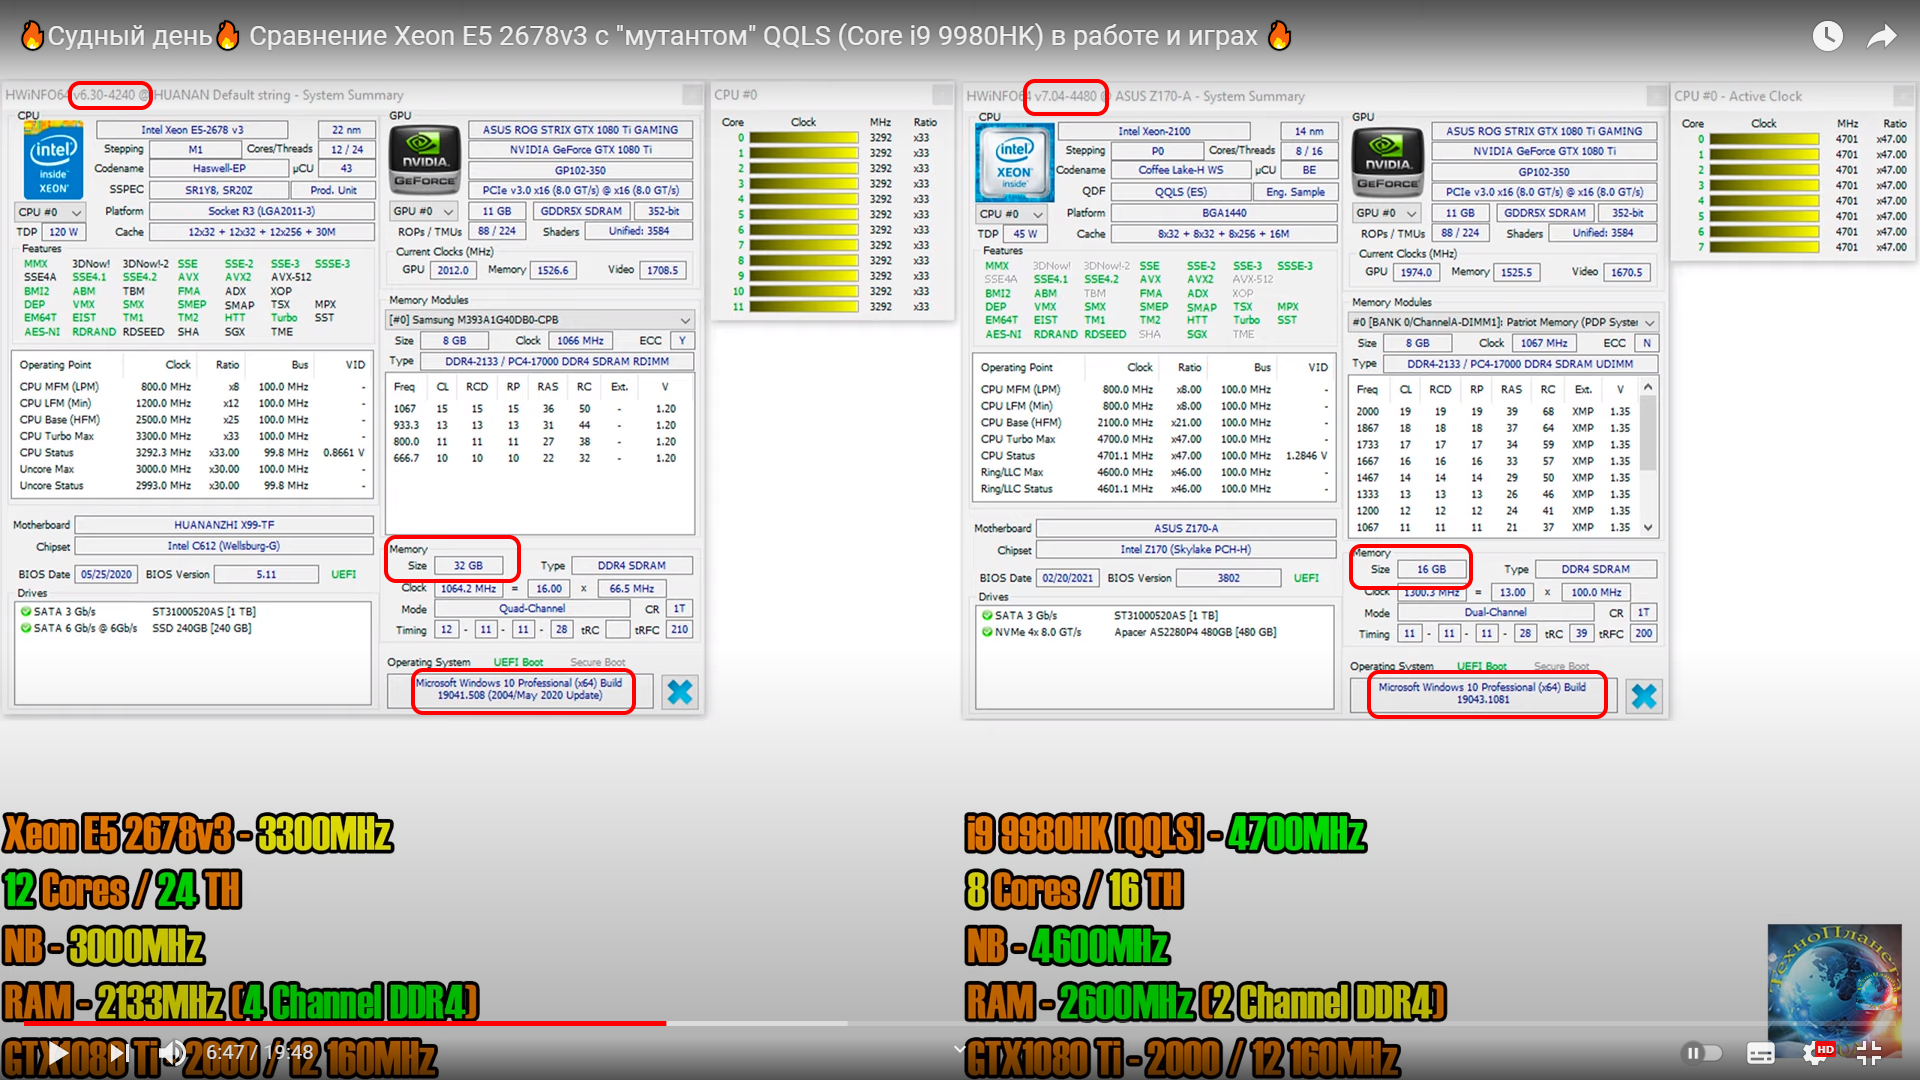Click the elapsed time display 6:47

226,1052
